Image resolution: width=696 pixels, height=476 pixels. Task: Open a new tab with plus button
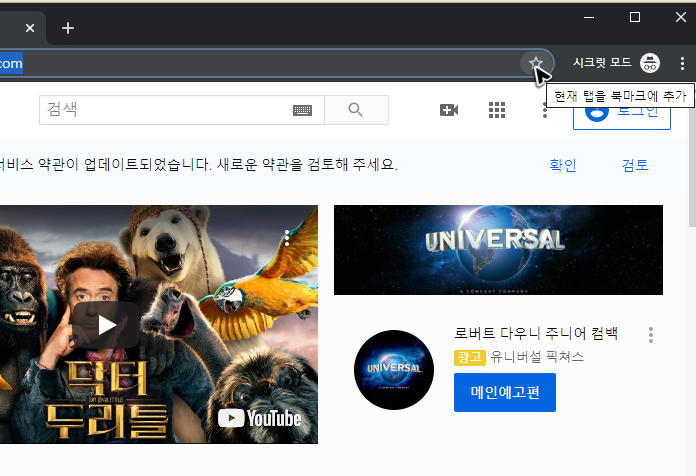(x=67, y=28)
